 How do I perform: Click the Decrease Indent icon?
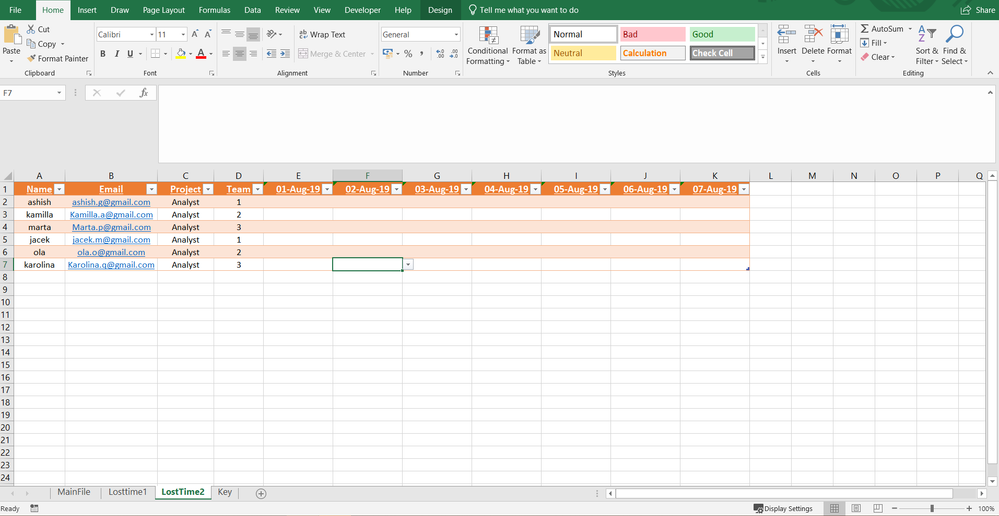point(271,54)
